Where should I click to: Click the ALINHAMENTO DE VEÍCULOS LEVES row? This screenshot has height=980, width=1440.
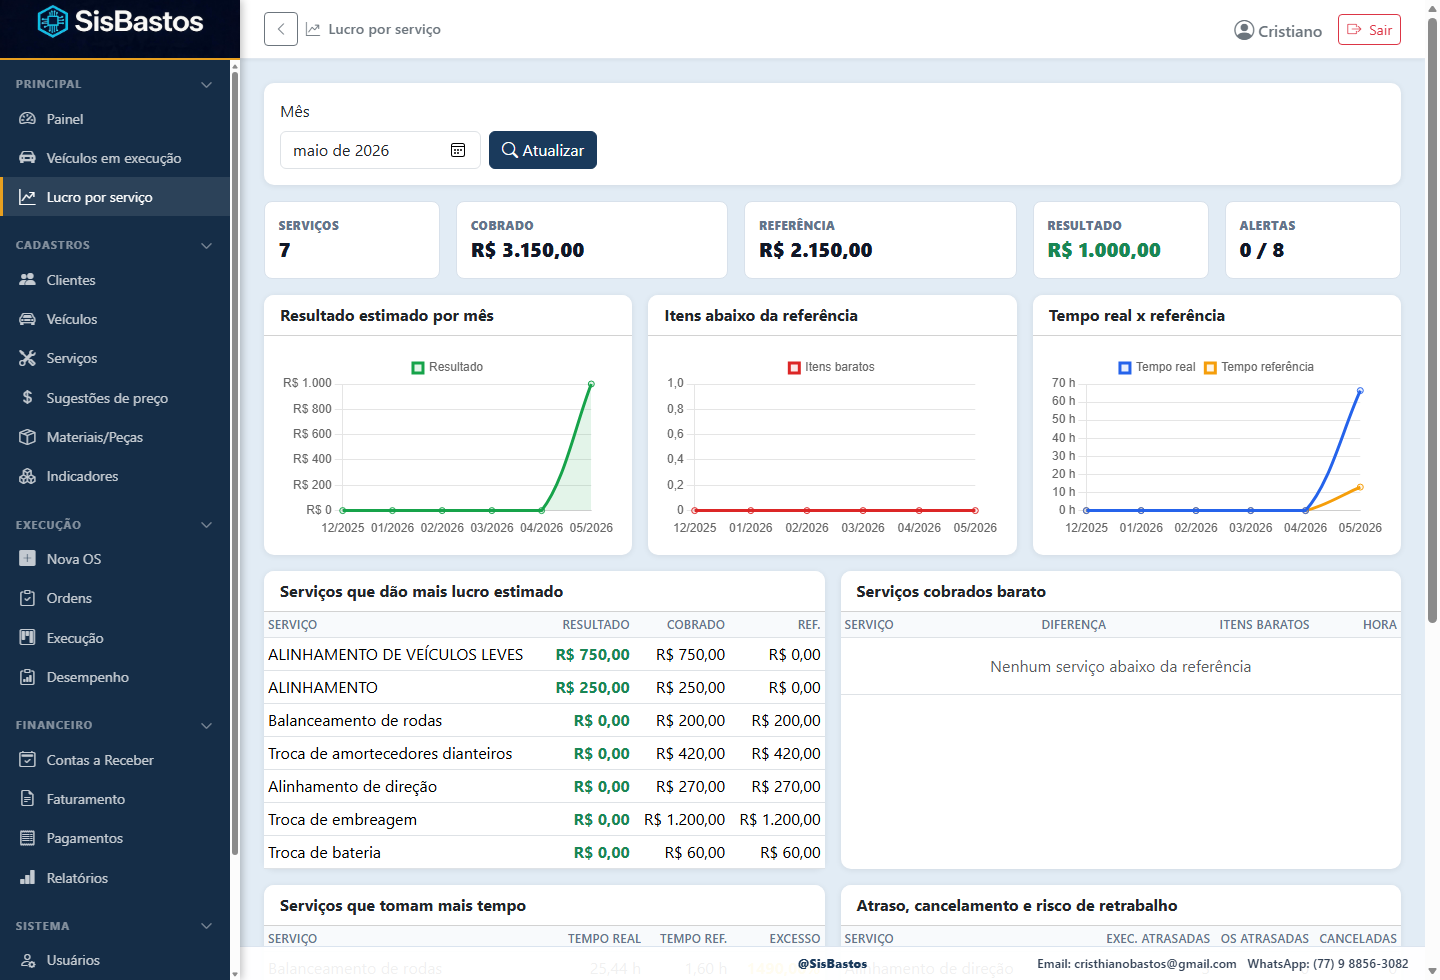(544, 654)
